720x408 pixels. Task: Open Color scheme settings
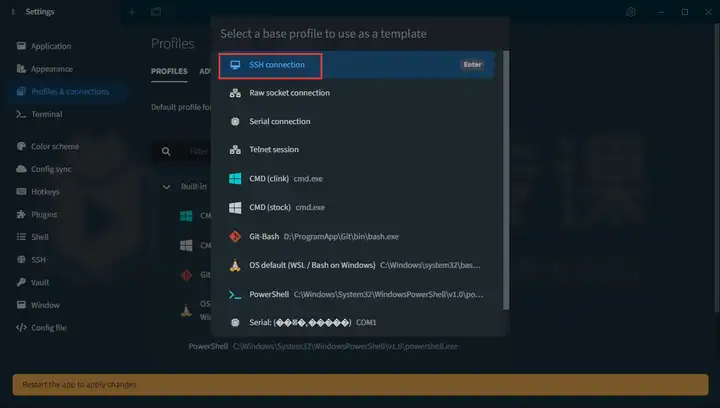tap(68, 146)
